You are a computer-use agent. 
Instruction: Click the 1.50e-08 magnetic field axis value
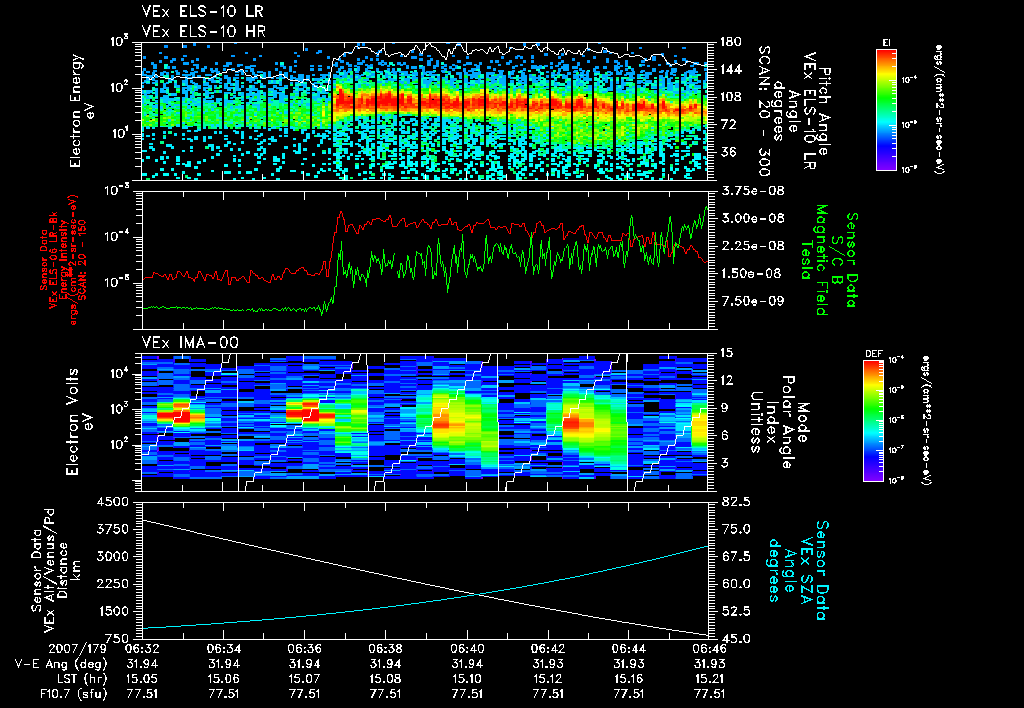click(x=752, y=274)
